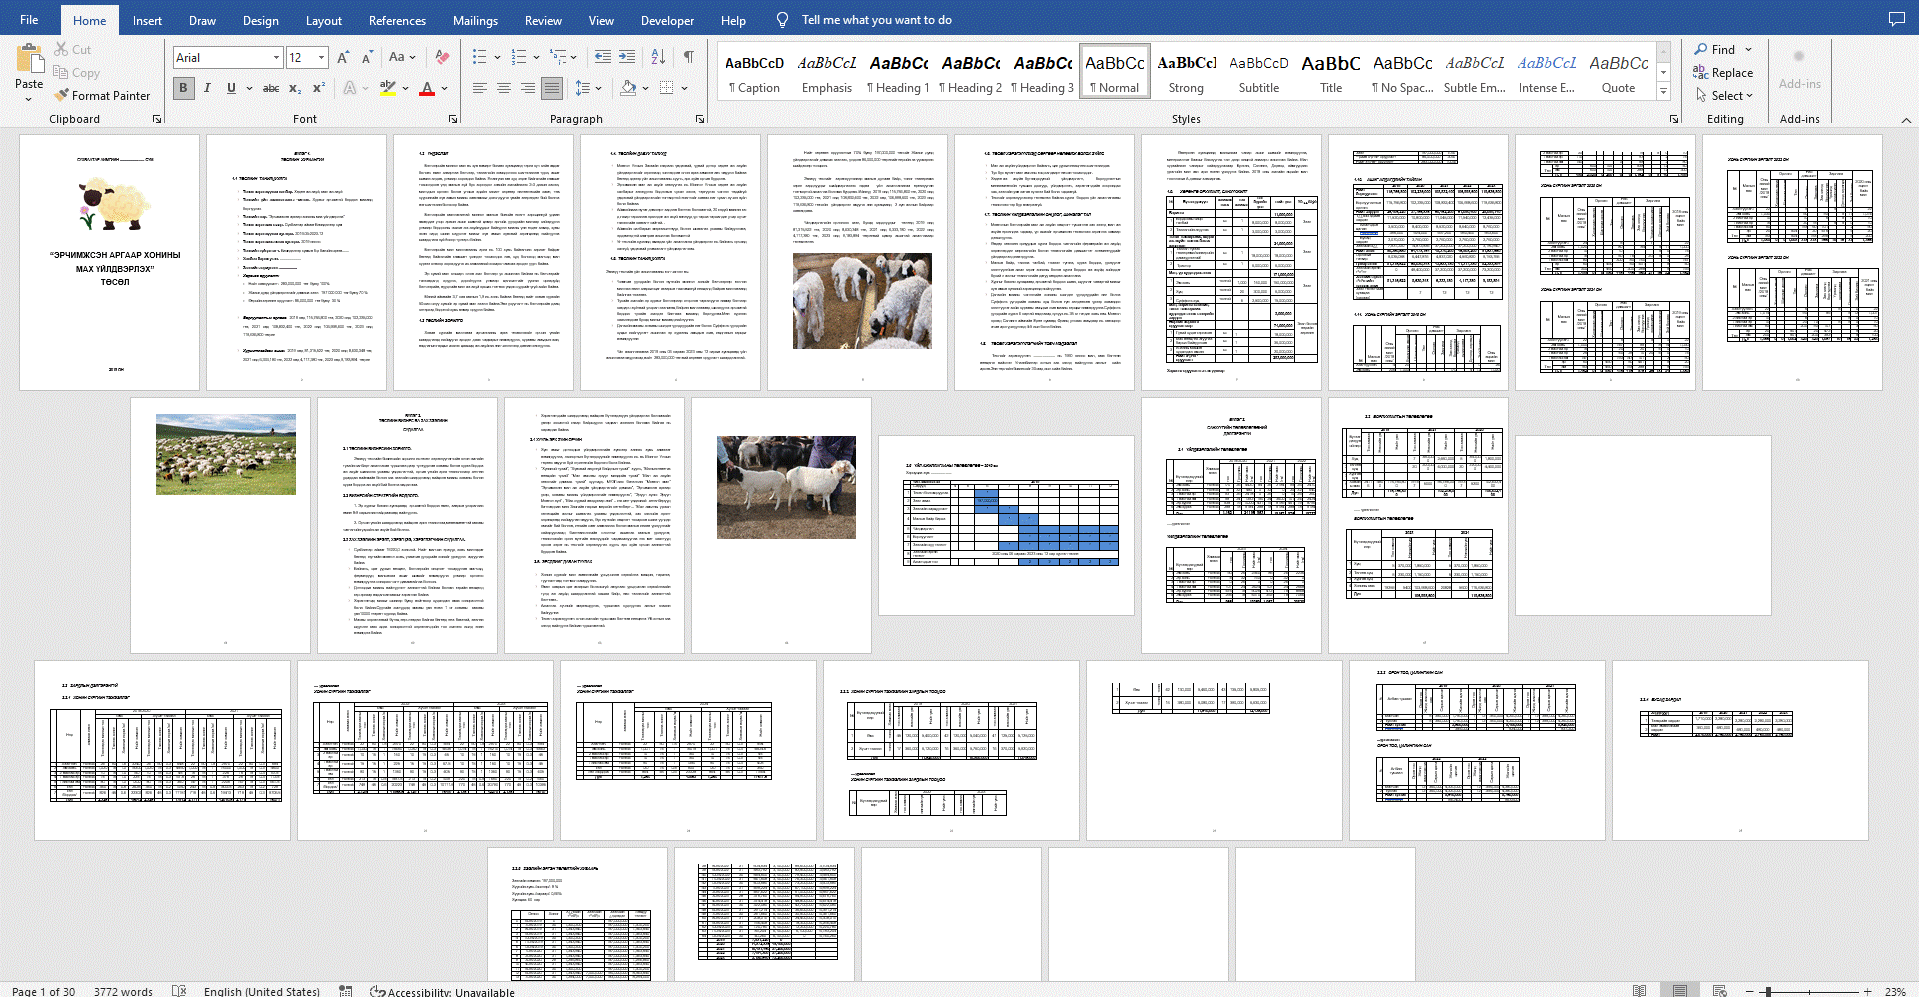This screenshot has height=997, width=1919.
Task: Open the Line Spacing dropdown
Action: [588, 88]
